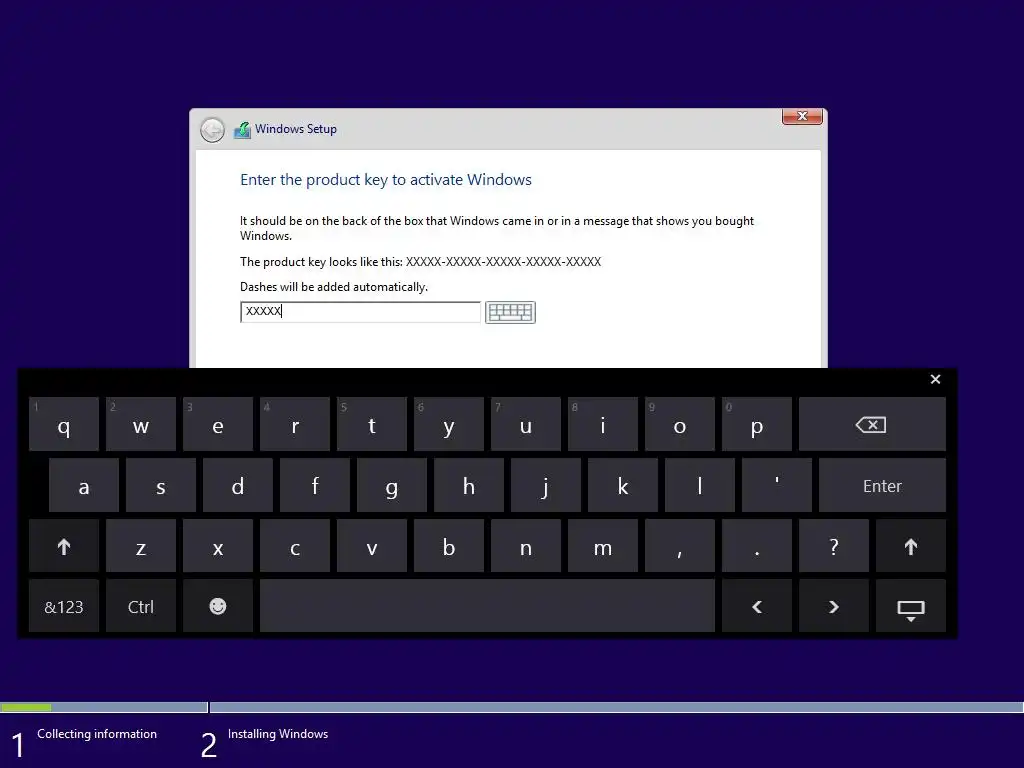Tap the o key

(680, 424)
